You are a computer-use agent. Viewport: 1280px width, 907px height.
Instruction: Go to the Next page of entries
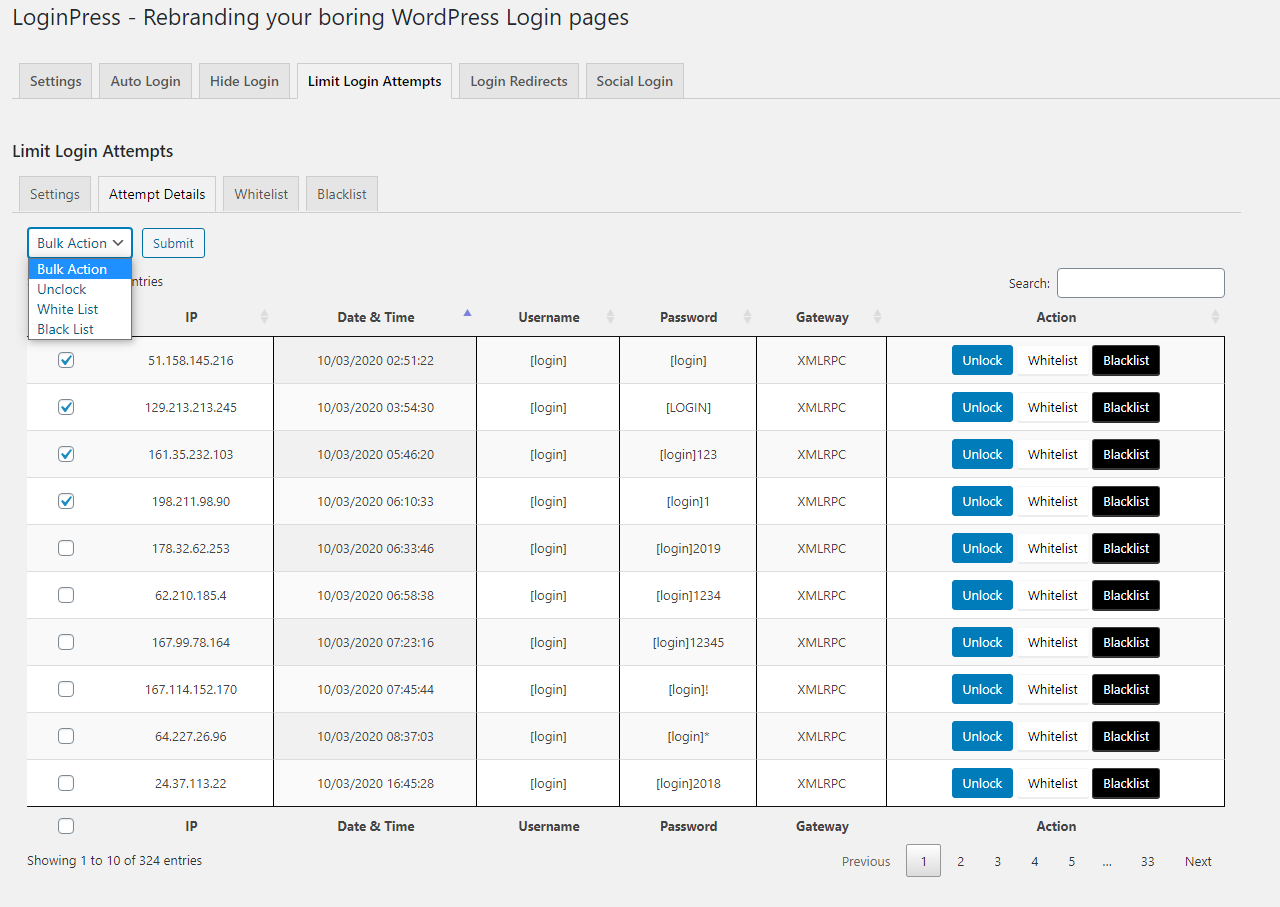pyautogui.click(x=1198, y=861)
